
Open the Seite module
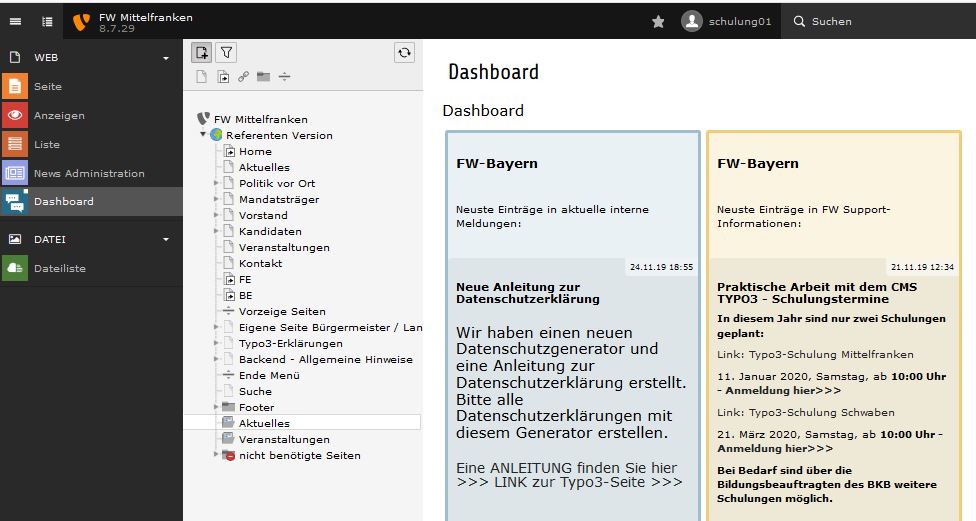pos(92,87)
